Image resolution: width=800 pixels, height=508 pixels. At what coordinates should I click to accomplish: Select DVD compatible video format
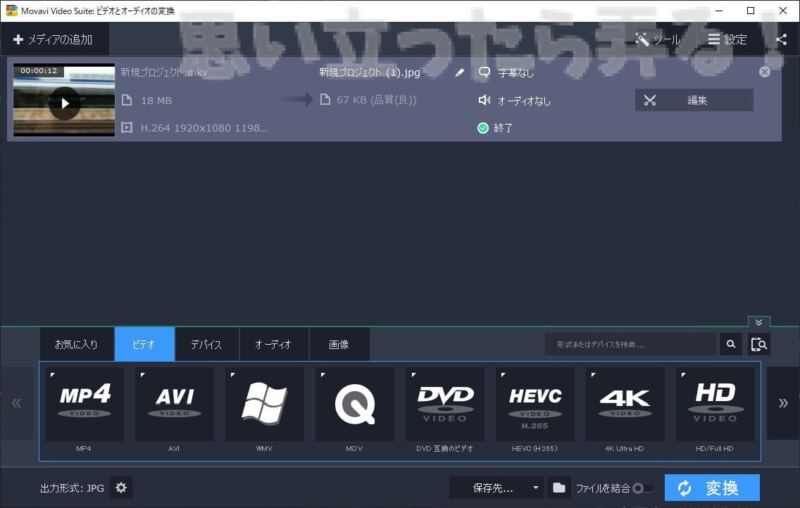tap(445, 404)
